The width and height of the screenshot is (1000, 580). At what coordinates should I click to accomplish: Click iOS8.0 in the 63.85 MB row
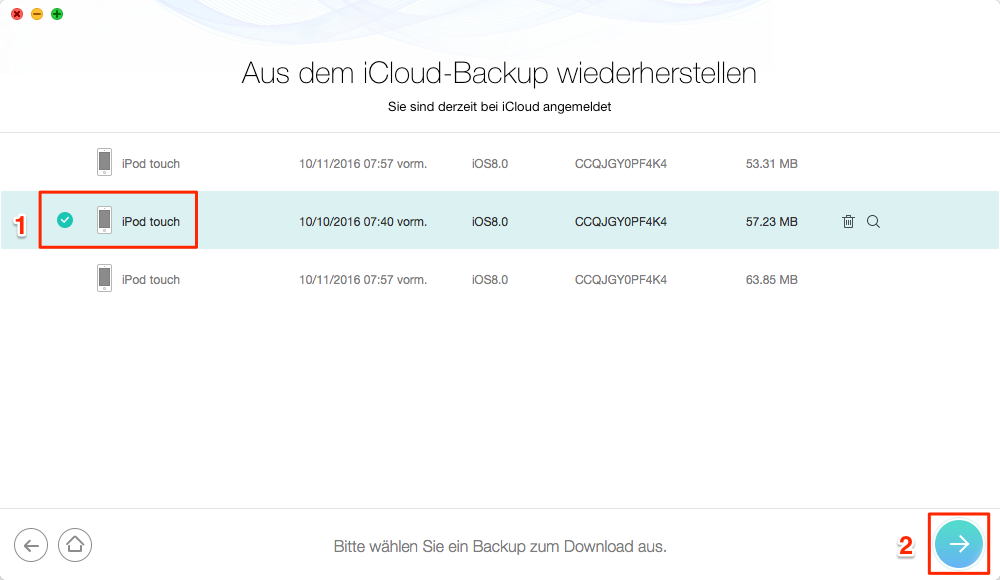pos(490,280)
